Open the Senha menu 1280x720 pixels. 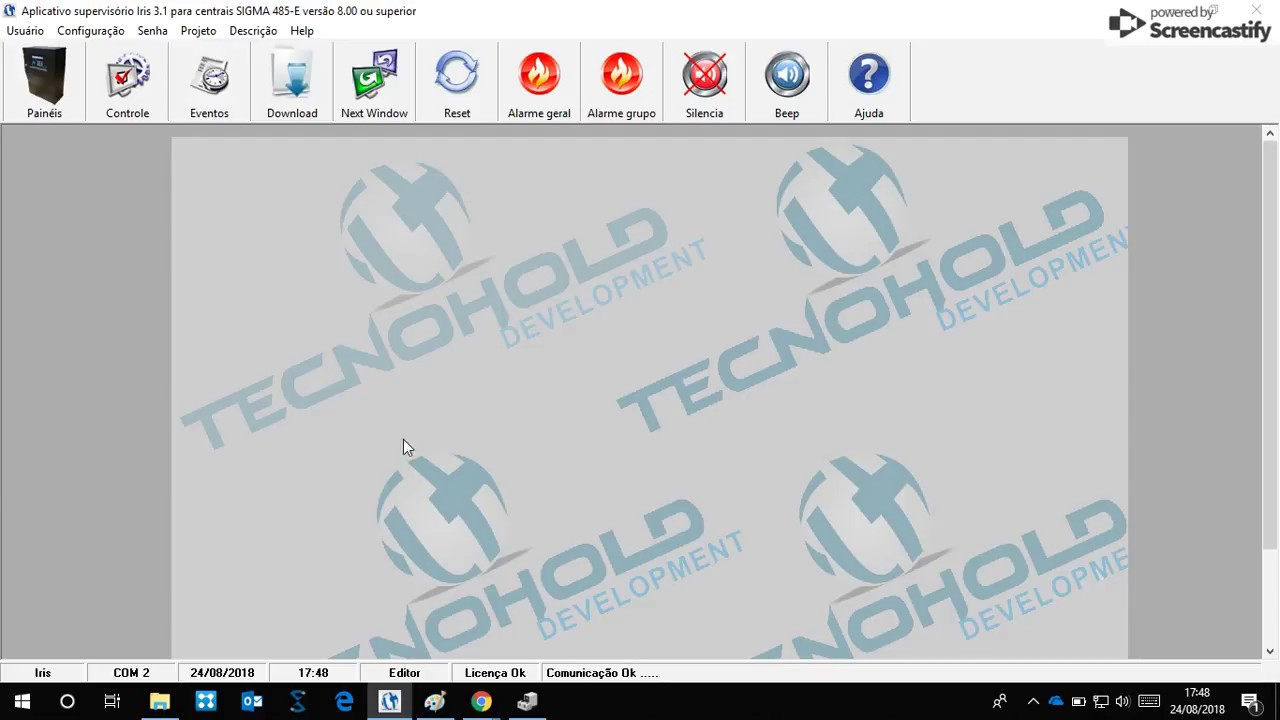pos(153,31)
